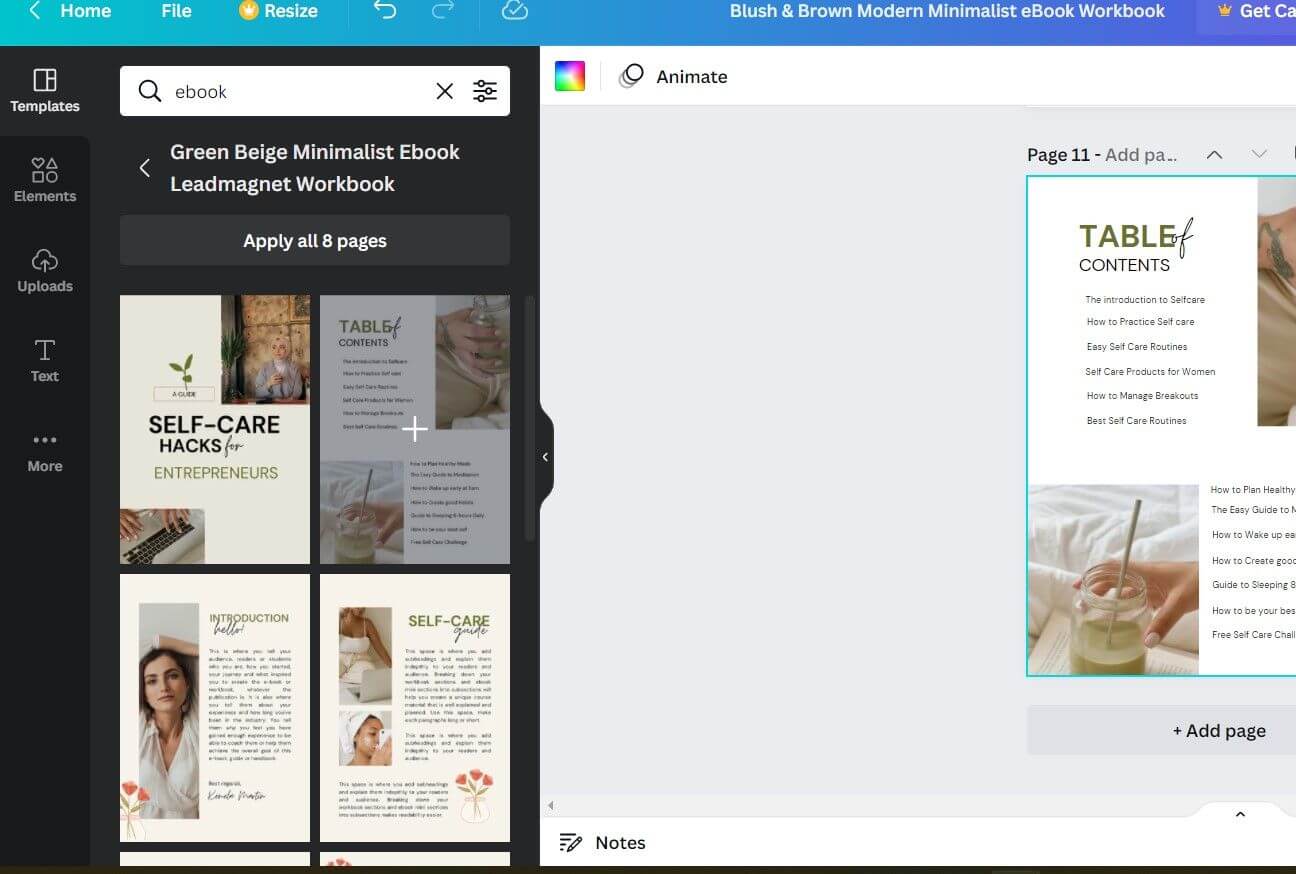This screenshot has width=1296, height=874.
Task: Open the File menu
Action: click(x=175, y=11)
